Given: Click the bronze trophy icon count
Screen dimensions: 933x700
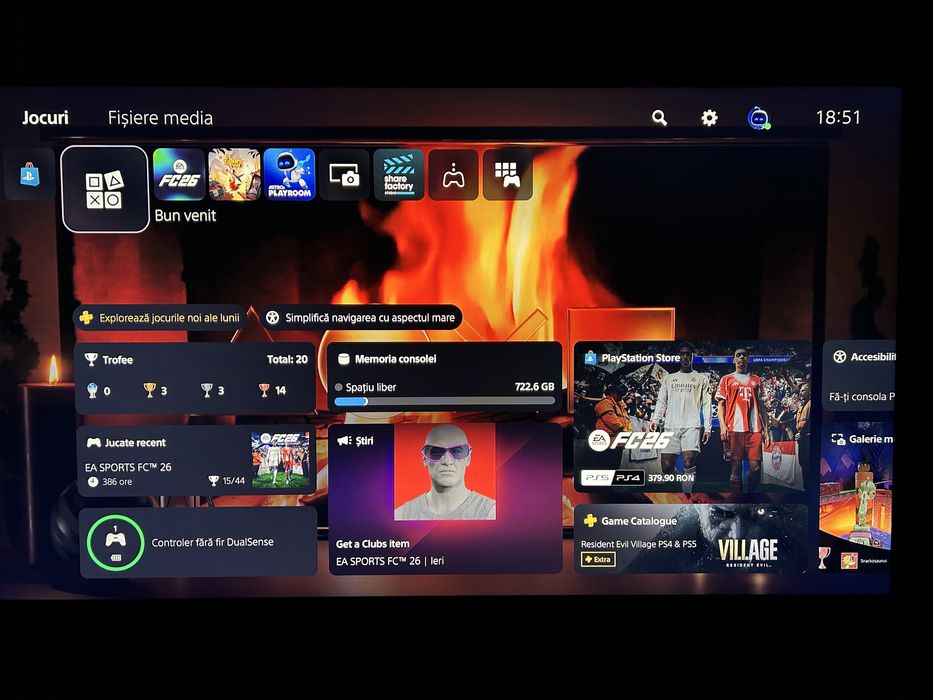Looking at the screenshot, I should (272, 390).
